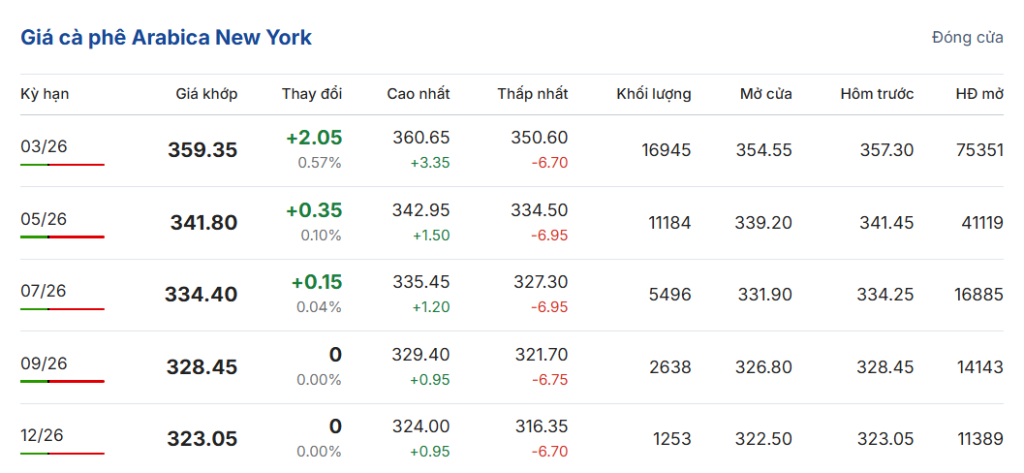Screen dimensions: 1024x473
Task: Click the matched price 359.35
Action: tap(202, 150)
